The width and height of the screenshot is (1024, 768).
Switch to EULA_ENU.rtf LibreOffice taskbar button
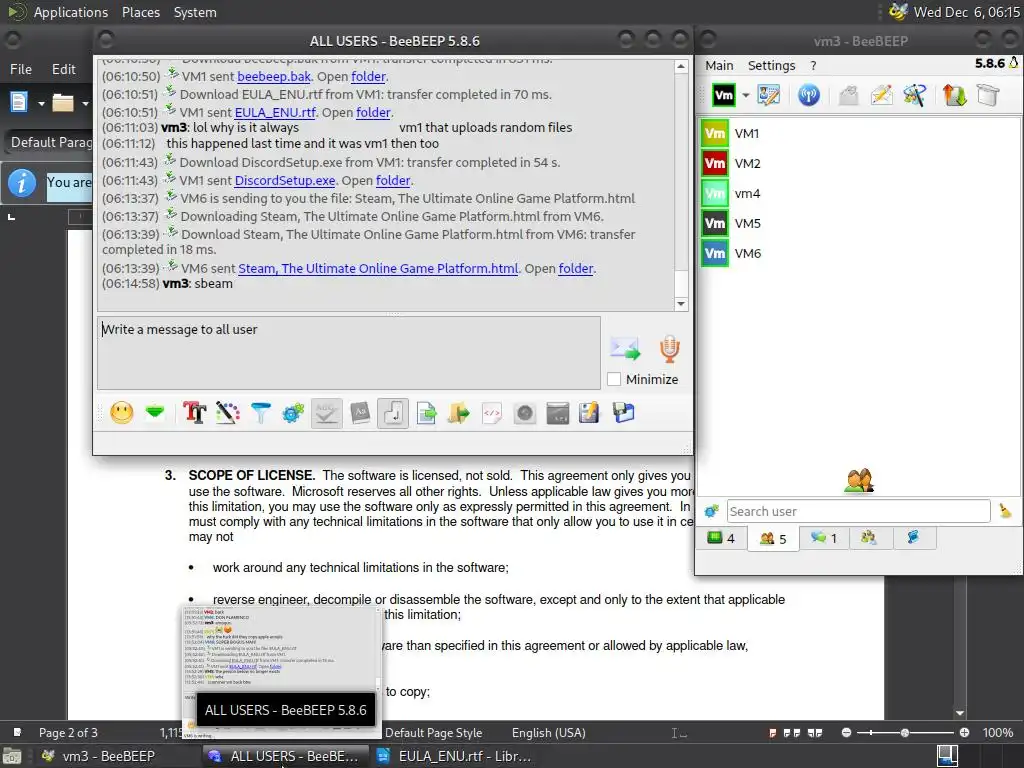pos(457,756)
